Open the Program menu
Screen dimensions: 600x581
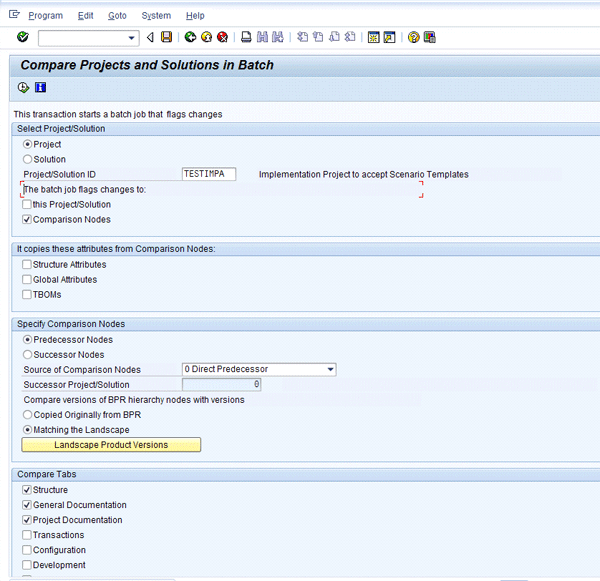tap(45, 16)
